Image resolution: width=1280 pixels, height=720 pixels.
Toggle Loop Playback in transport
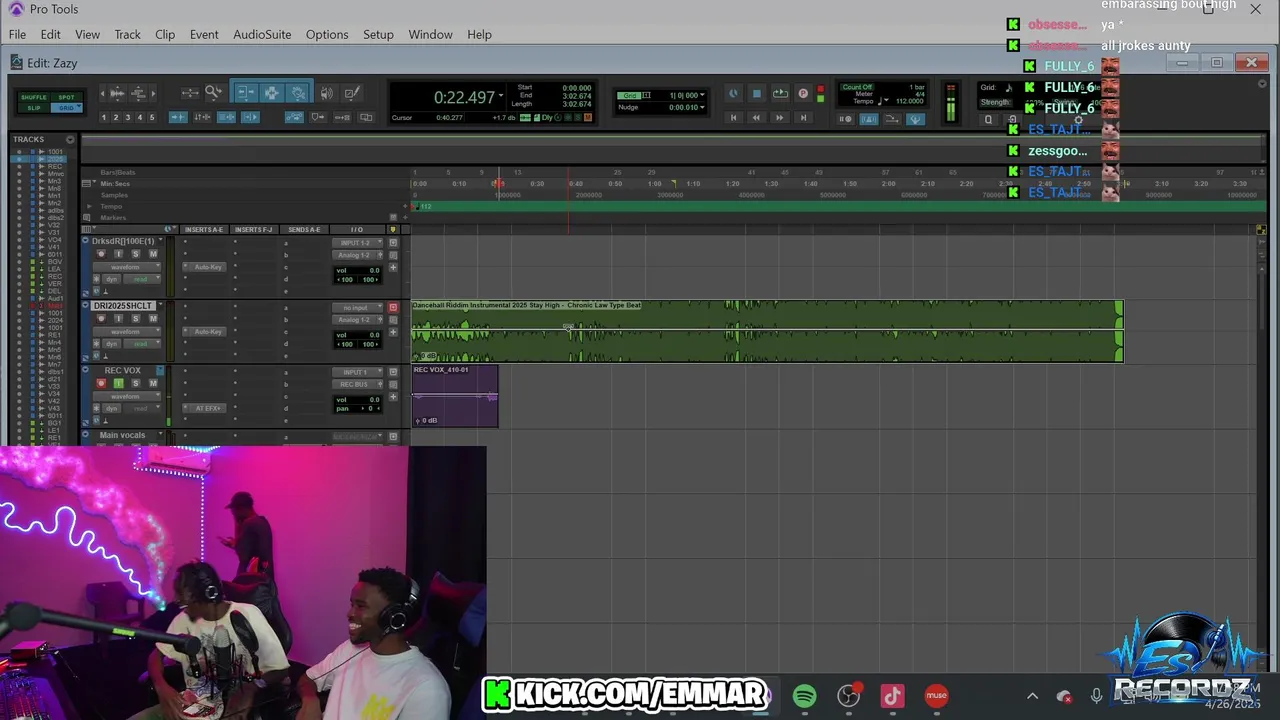tap(780, 93)
